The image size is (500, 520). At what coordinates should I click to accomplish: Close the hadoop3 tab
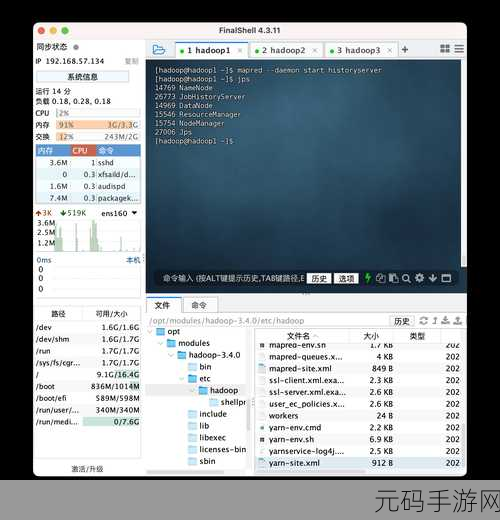click(390, 50)
